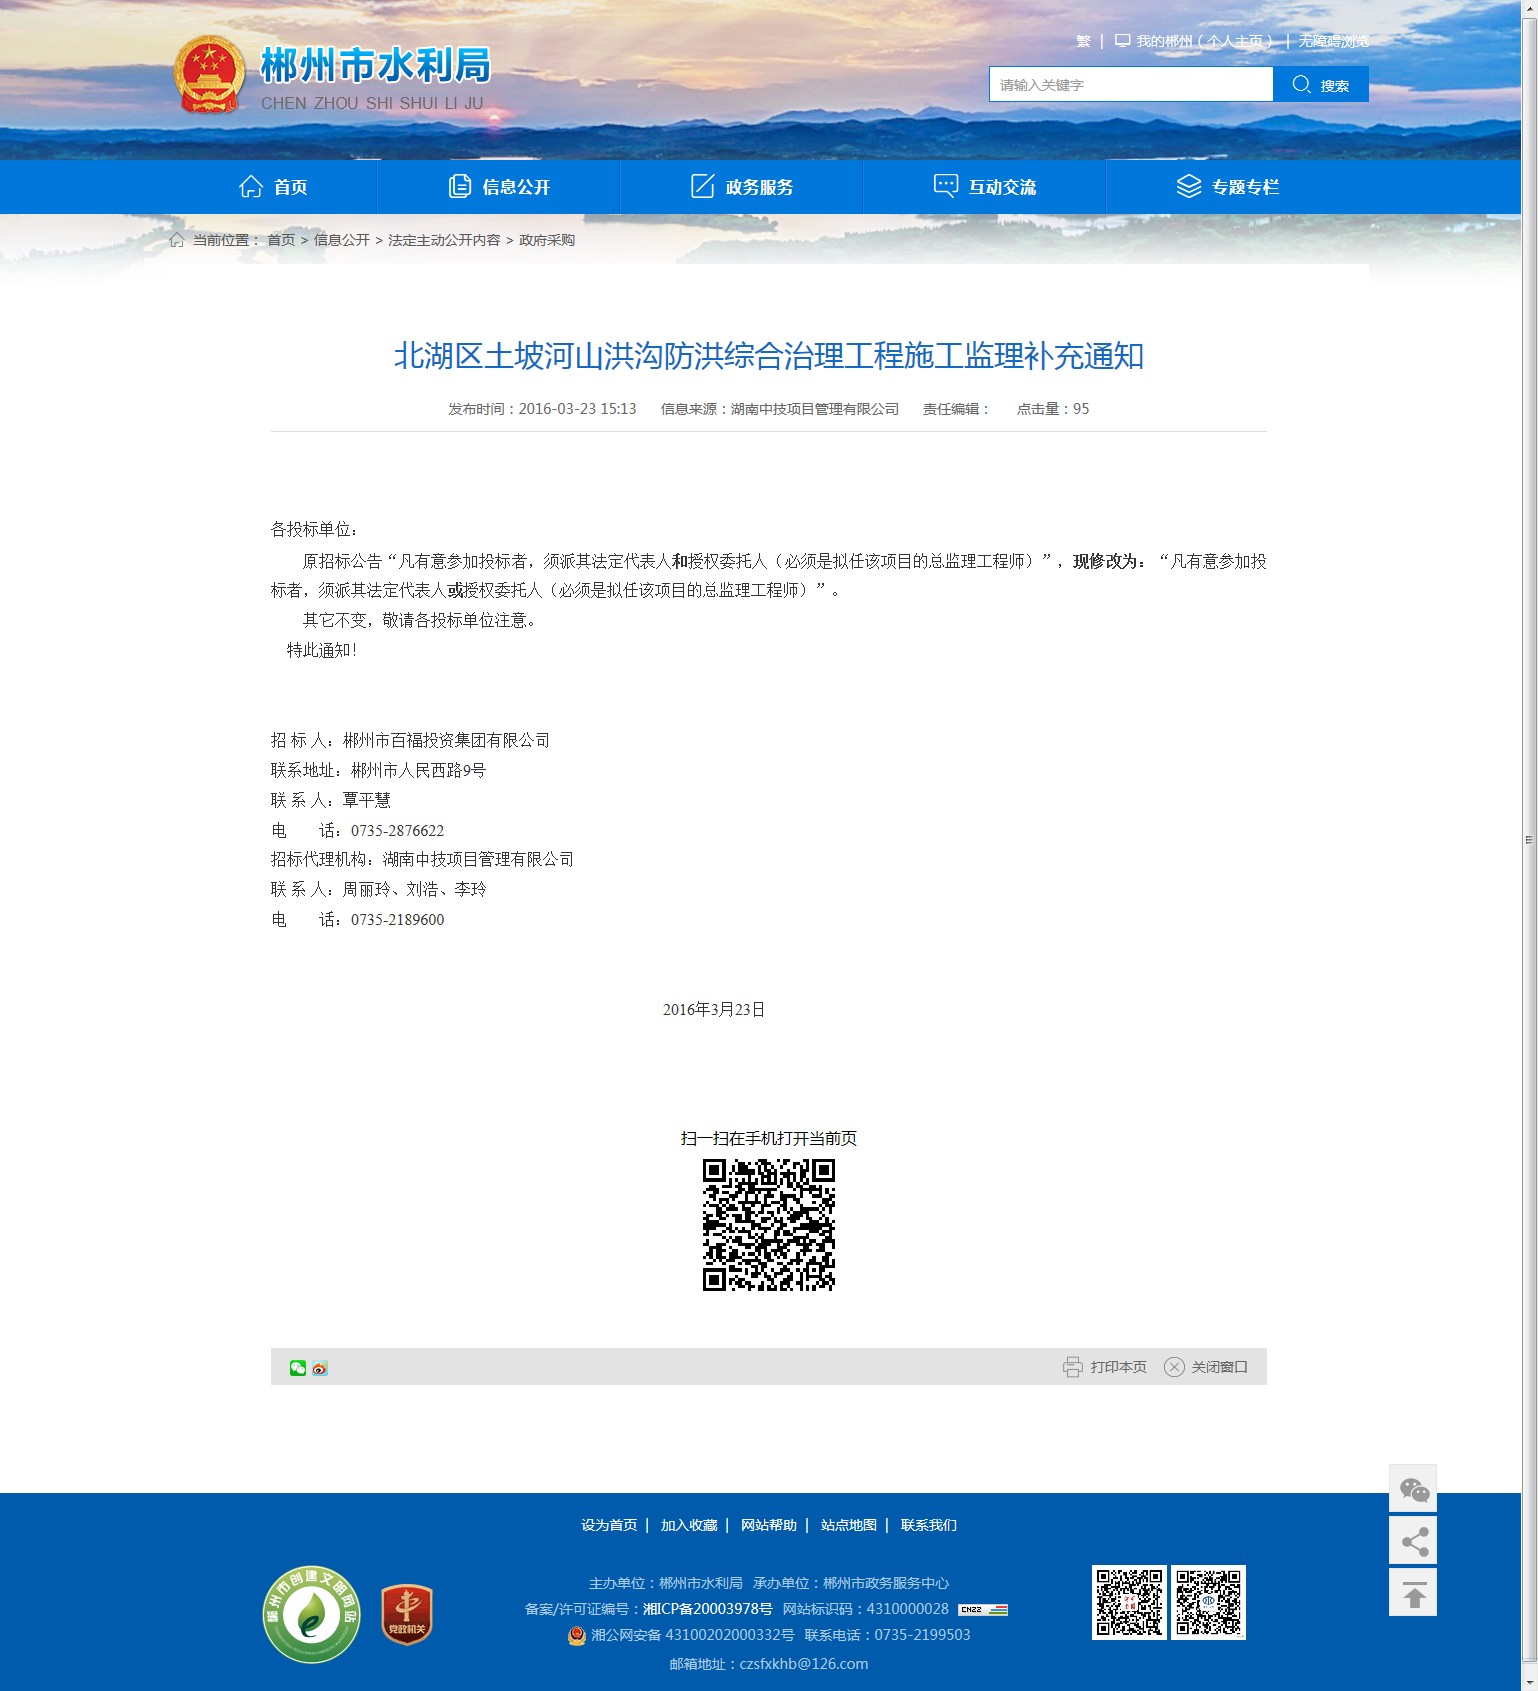
Task: Open the 互动交流 navigation tab
Action: pos(985,187)
